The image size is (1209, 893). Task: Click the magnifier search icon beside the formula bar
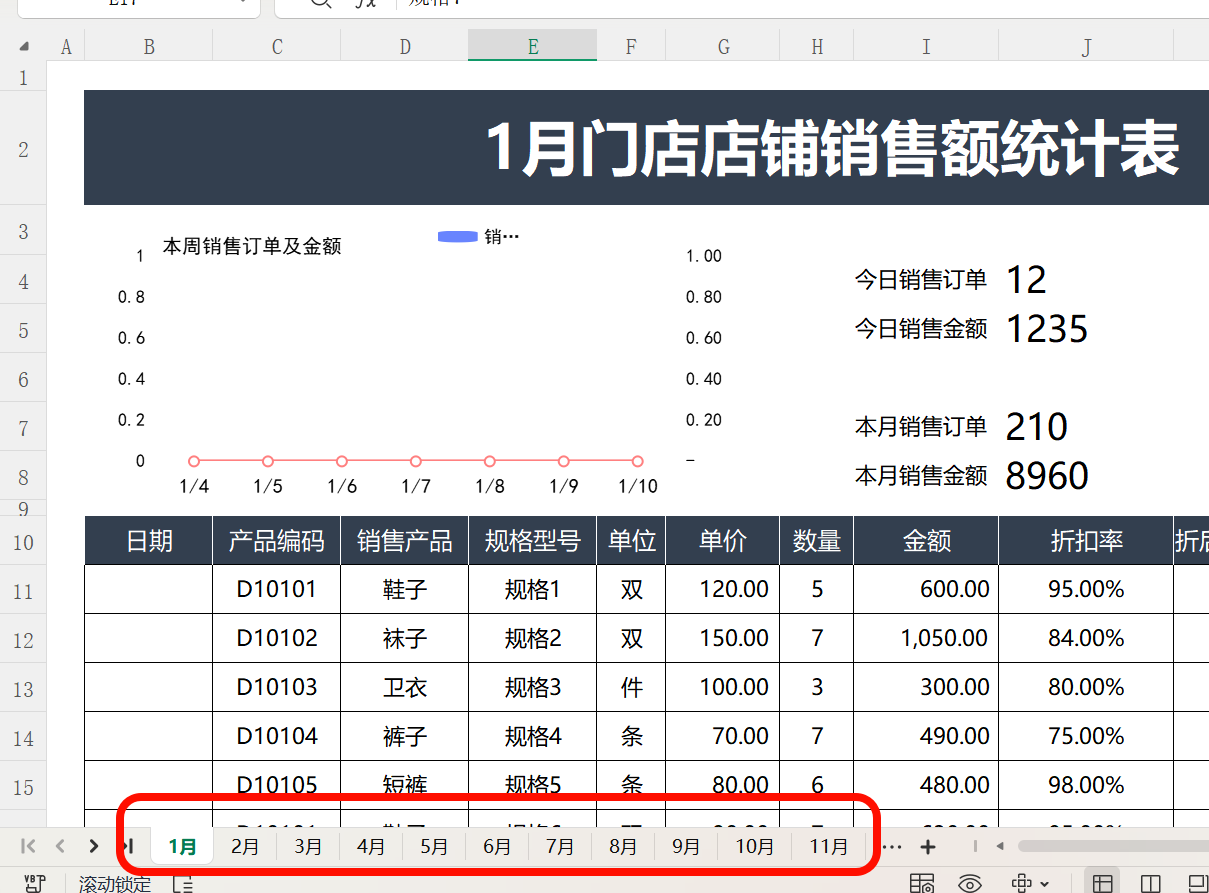point(320,4)
